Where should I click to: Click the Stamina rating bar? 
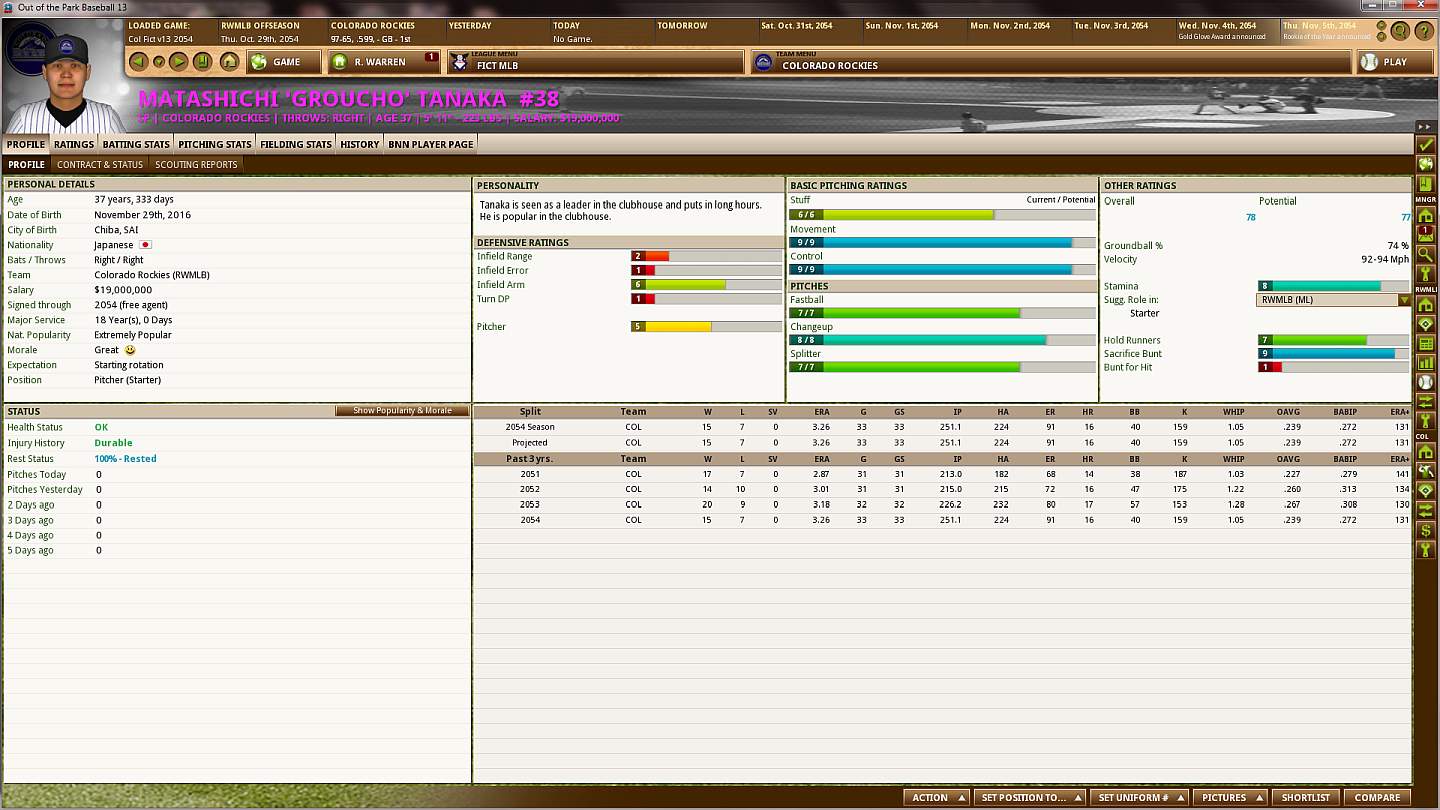click(x=1333, y=286)
